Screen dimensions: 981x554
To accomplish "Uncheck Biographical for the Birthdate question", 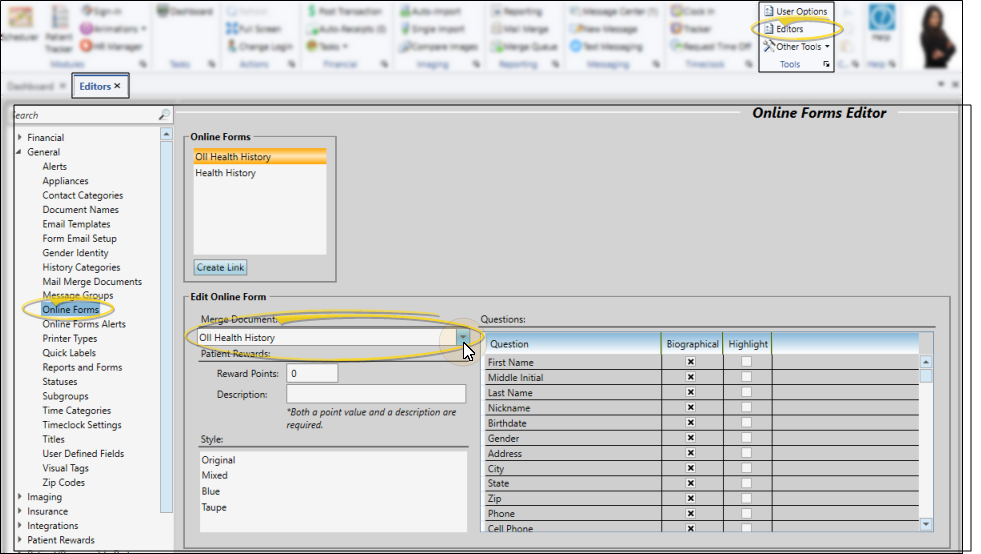I will [690, 423].
